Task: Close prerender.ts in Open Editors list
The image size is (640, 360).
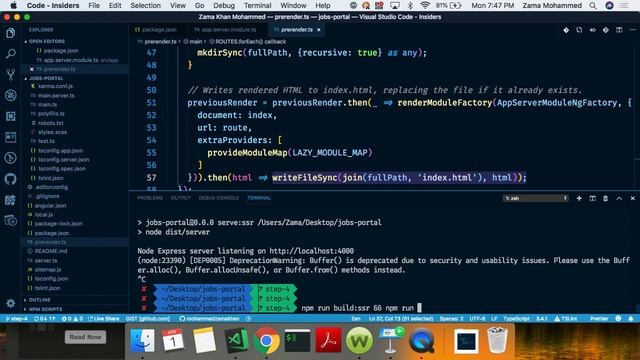Action: [x=31, y=69]
